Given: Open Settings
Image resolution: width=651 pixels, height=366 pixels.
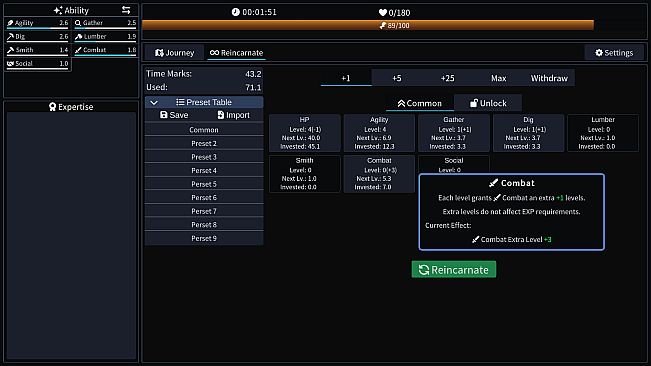Looking at the screenshot, I should tap(614, 53).
